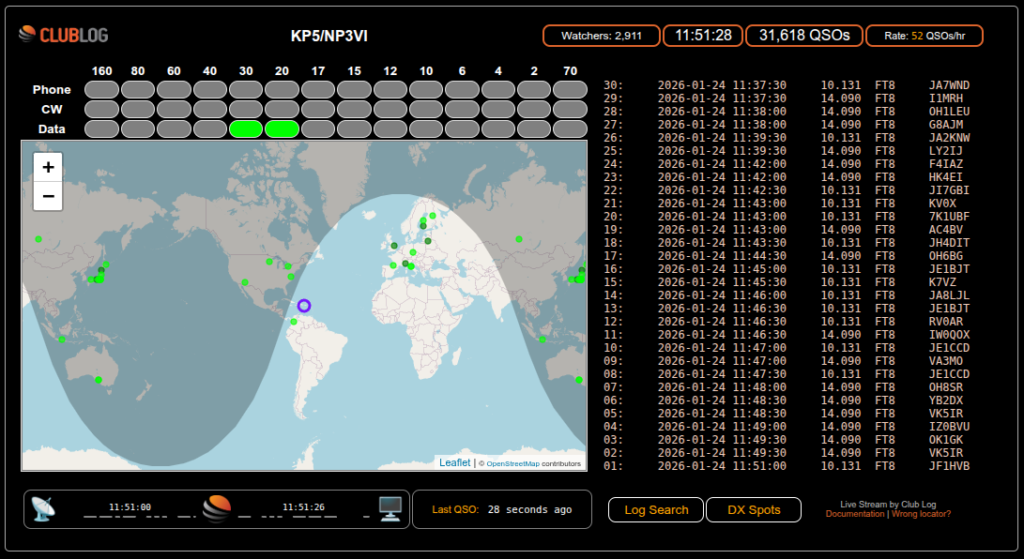The height and width of the screenshot is (559, 1024).
Task: Select the green Data 20m band indicator
Action: click(282, 129)
